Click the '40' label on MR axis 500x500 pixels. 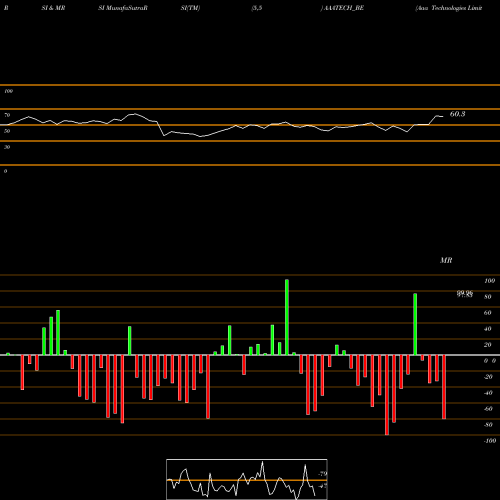click(x=488, y=329)
